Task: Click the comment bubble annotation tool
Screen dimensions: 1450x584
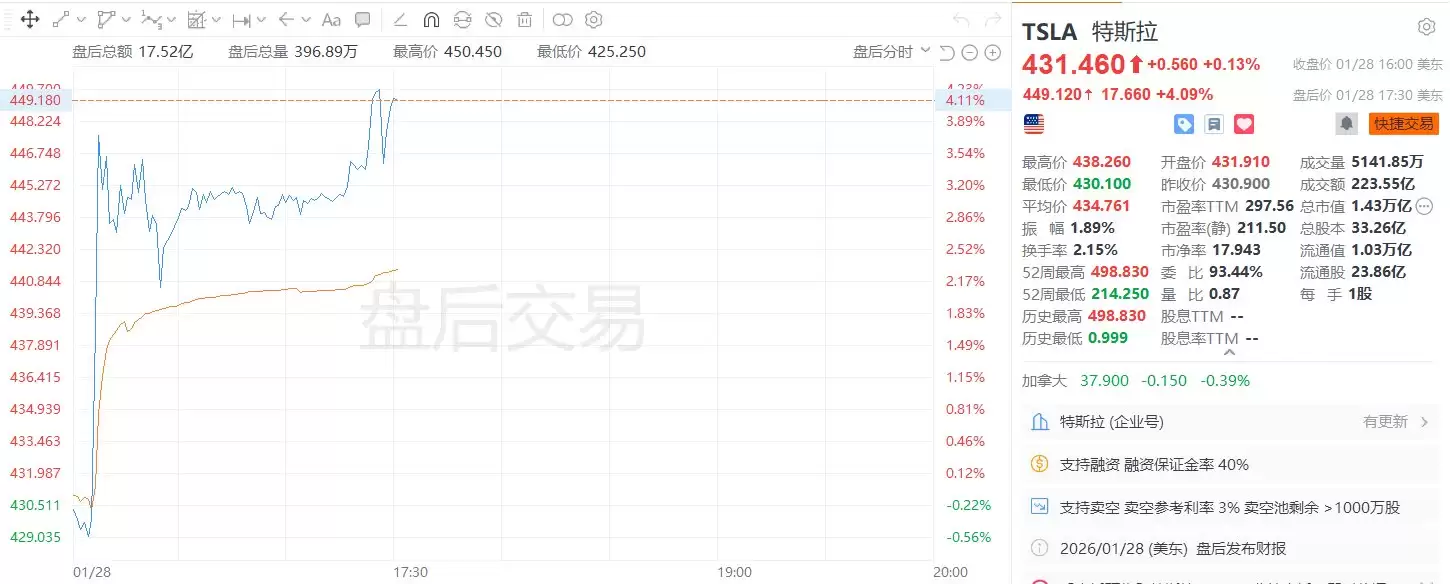Action: 363,19
